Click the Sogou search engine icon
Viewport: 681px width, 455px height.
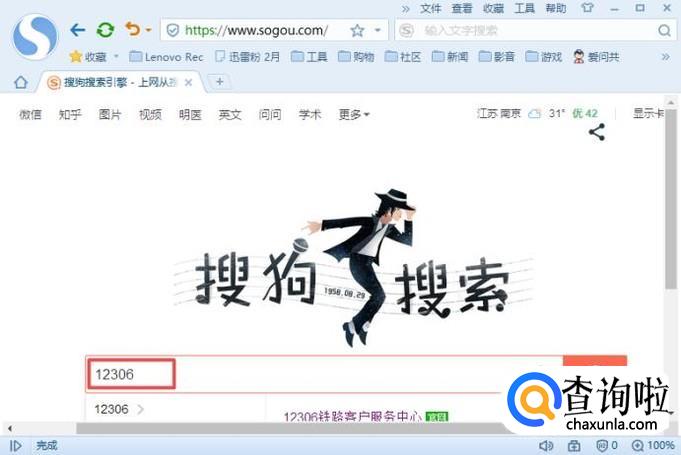coord(407,30)
